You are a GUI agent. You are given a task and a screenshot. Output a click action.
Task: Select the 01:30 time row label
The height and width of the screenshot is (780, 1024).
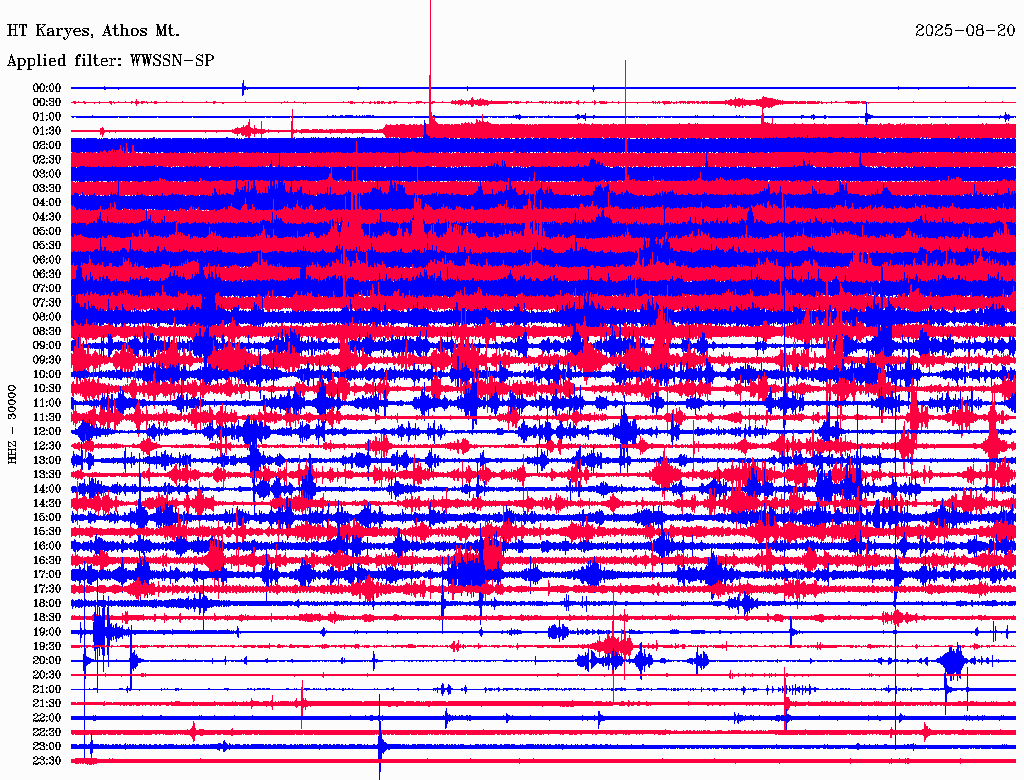47,131
